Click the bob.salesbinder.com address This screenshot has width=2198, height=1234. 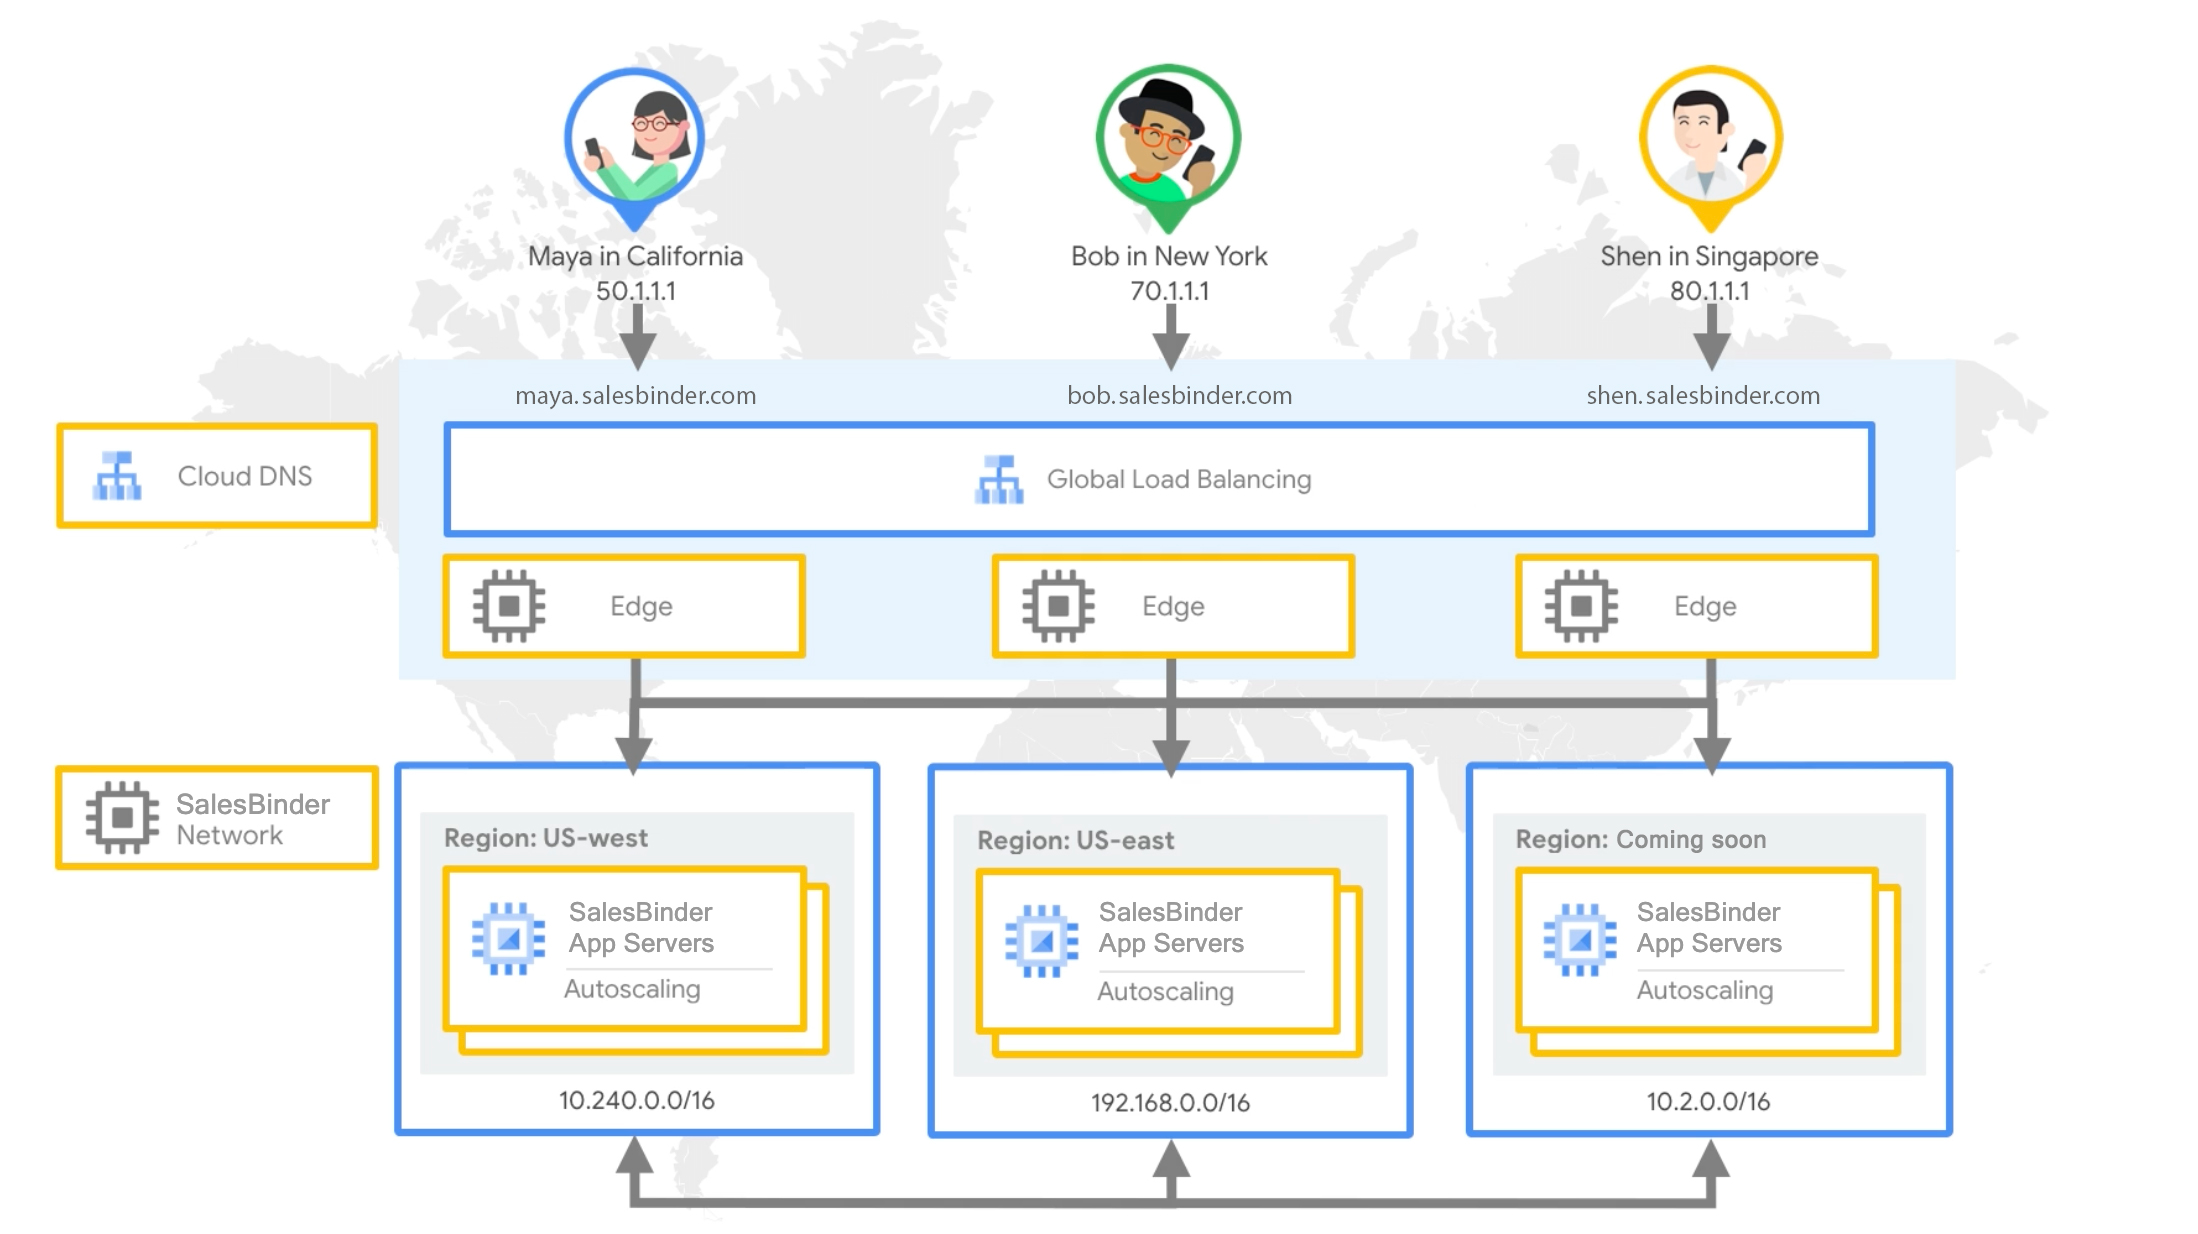[x=1179, y=396]
